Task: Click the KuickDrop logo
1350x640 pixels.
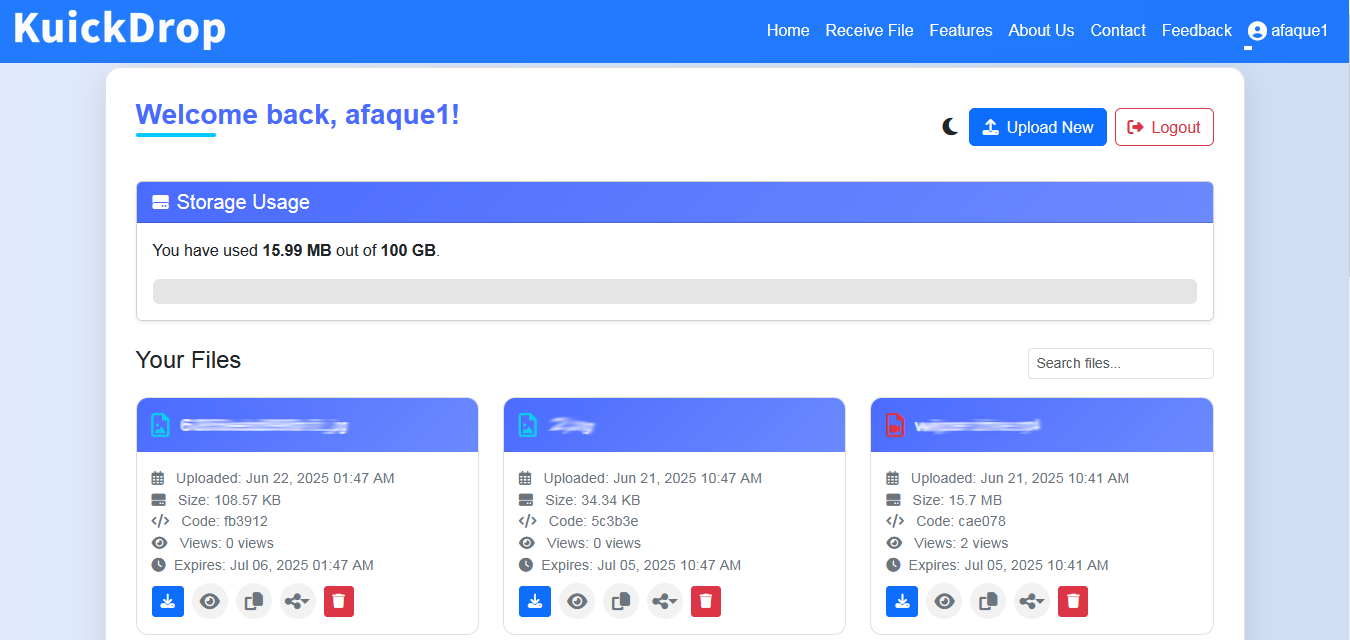Action: point(120,28)
